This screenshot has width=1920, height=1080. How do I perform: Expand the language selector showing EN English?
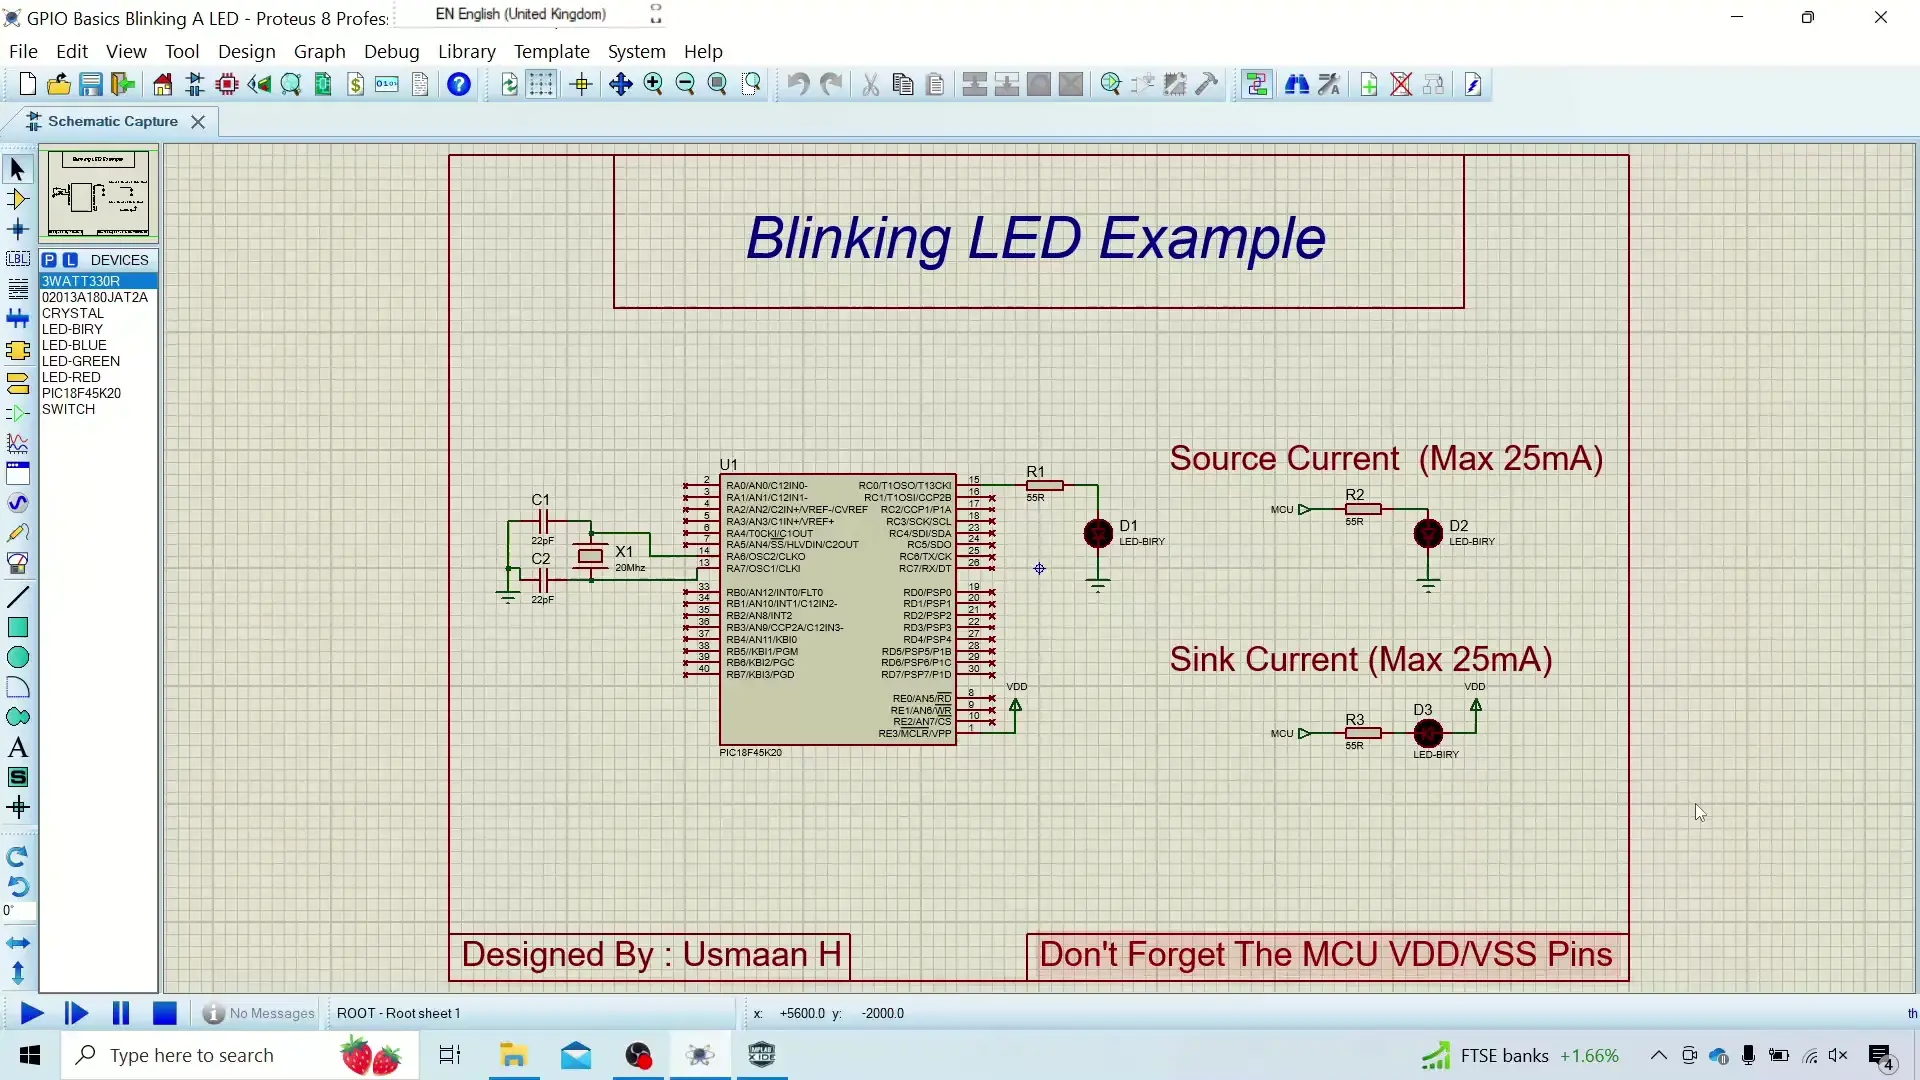pyautogui.click(x=520, y=14)
